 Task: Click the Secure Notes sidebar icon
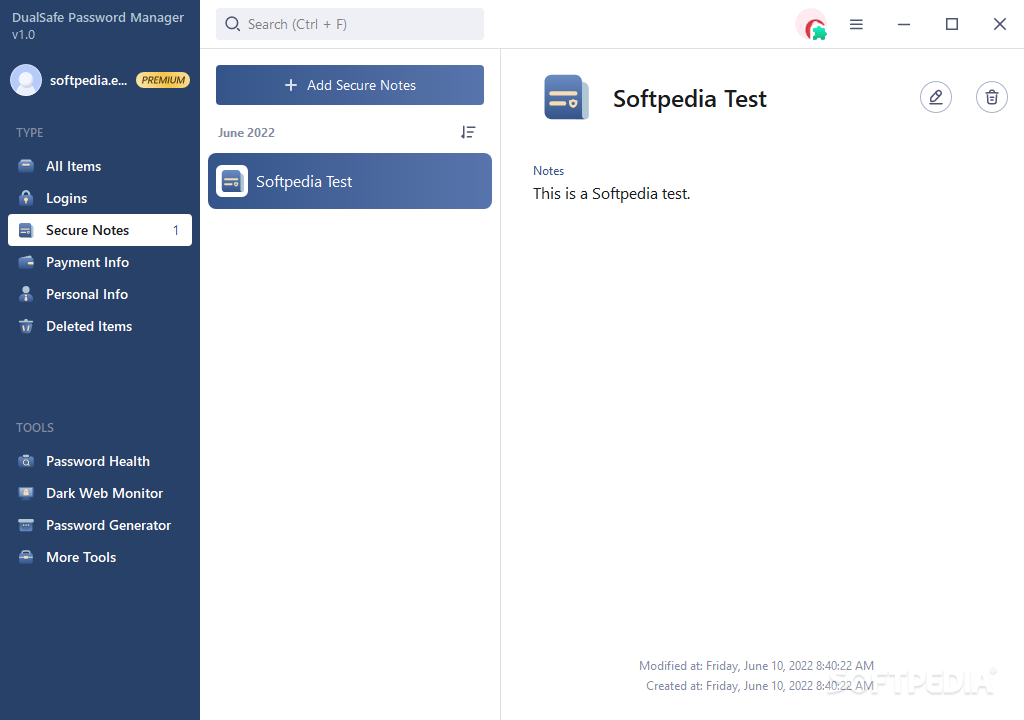(26, 230)
